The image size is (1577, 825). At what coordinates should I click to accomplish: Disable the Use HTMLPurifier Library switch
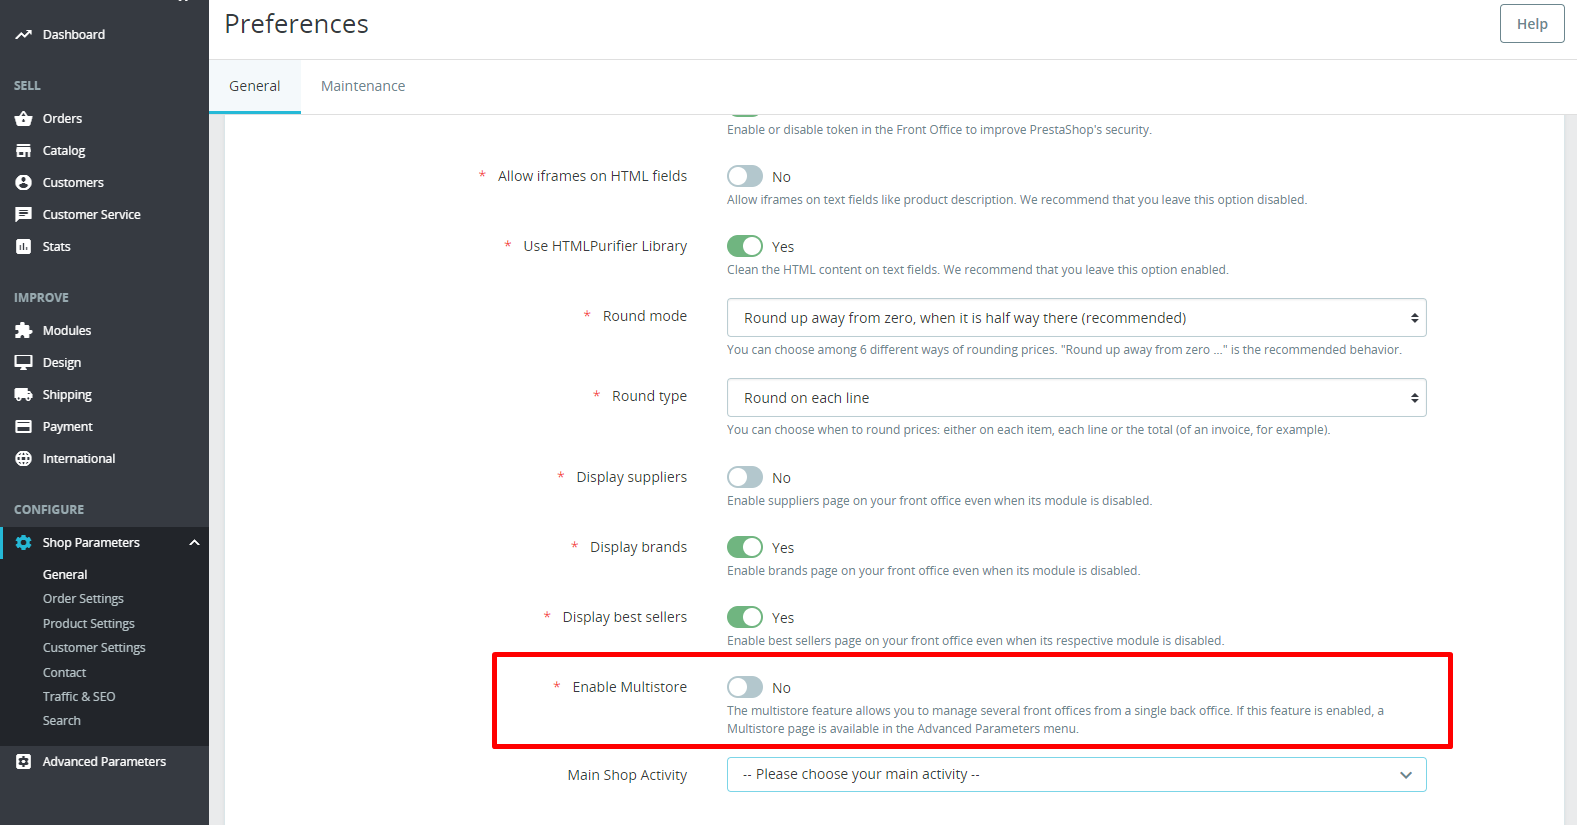[745, 247]
